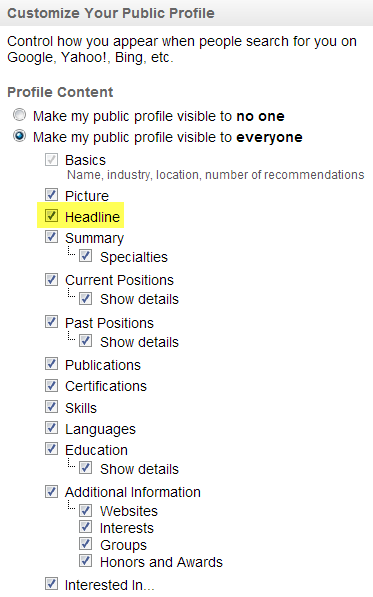Uncheck Past Positions checkbox
Screen dimensions: 373x597
(x=51, y=322)
